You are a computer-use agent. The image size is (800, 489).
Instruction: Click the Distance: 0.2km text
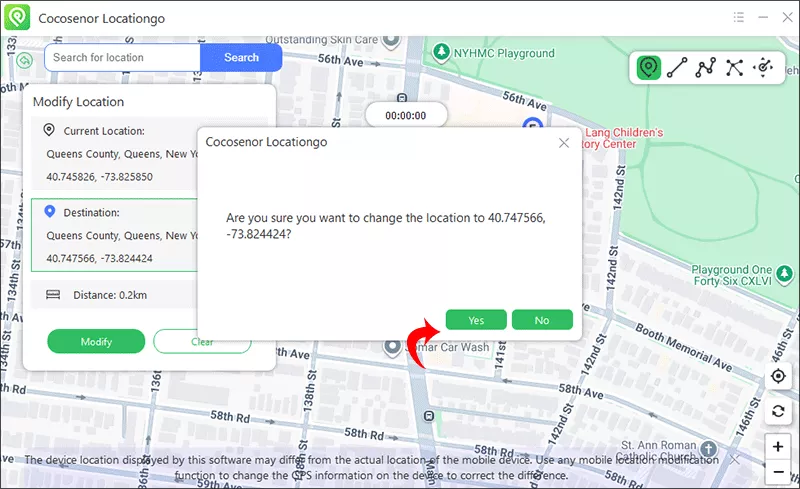pos(110,295)
